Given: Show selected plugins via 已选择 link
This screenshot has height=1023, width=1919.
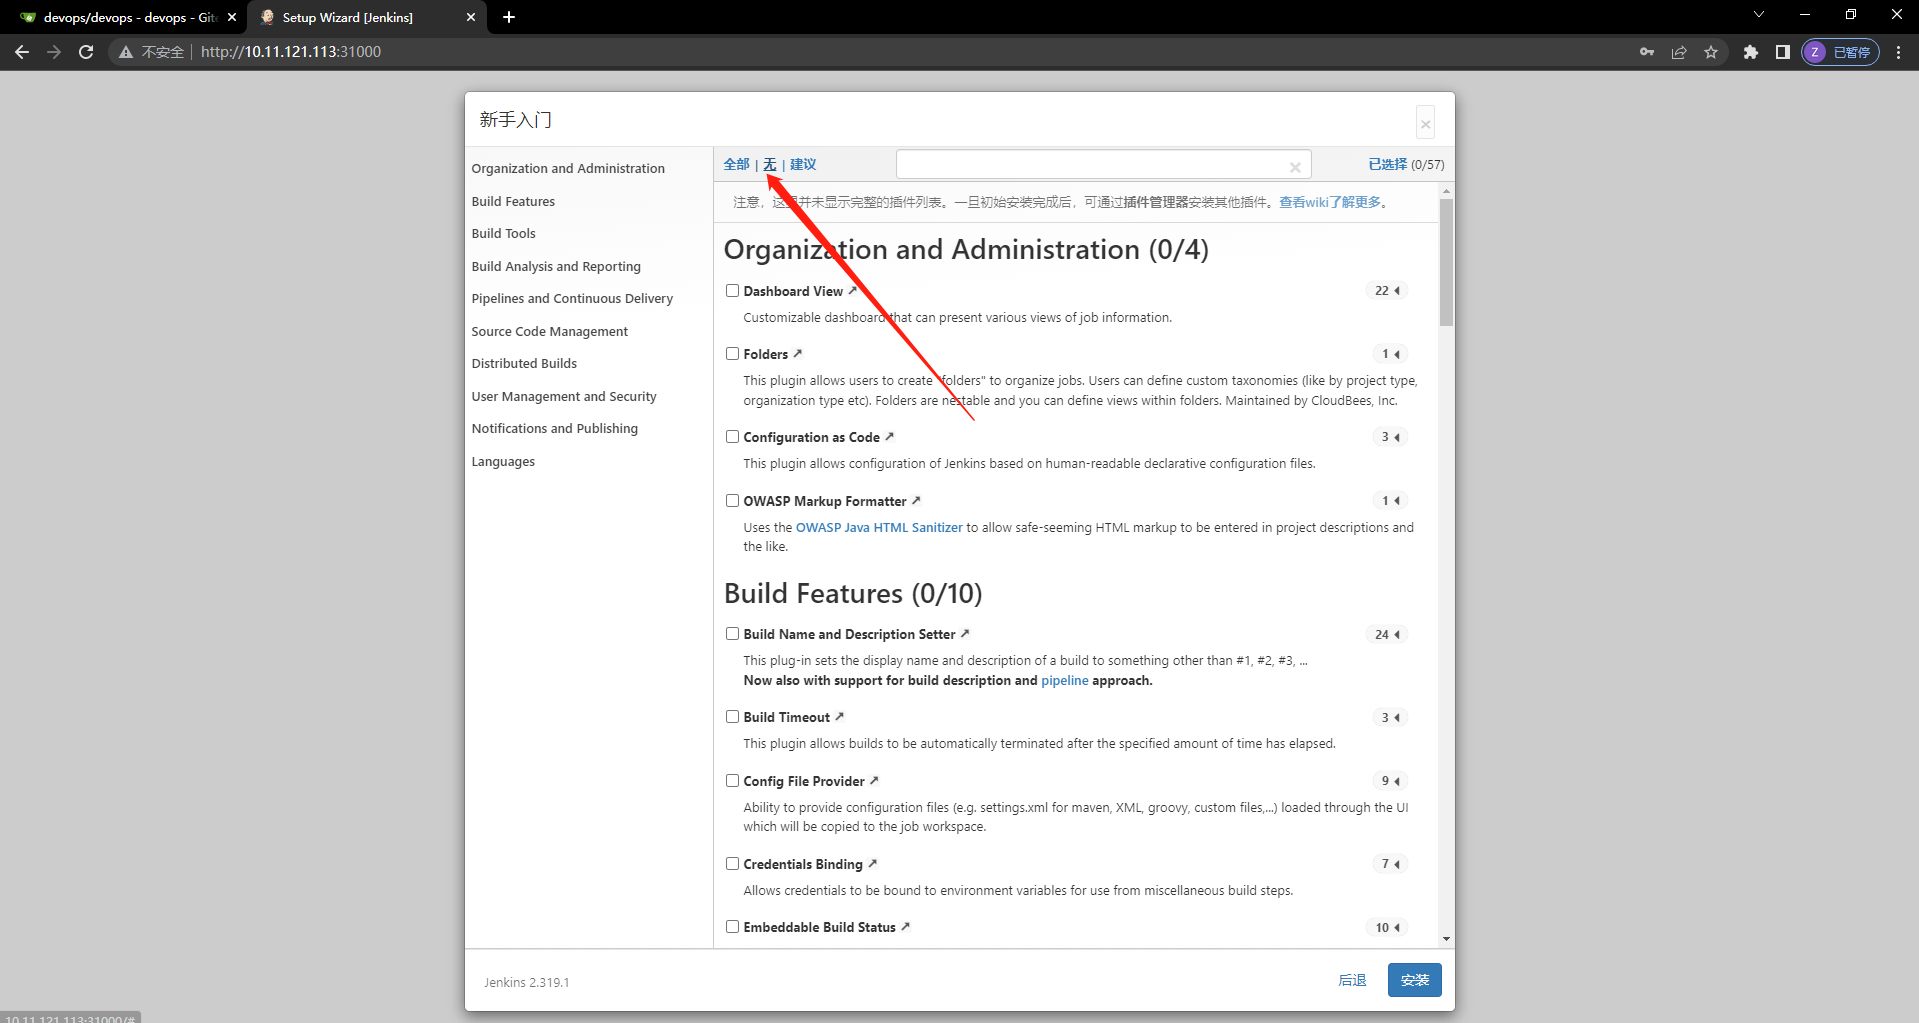Looking at the screenshot, I should click(1387, 164).
